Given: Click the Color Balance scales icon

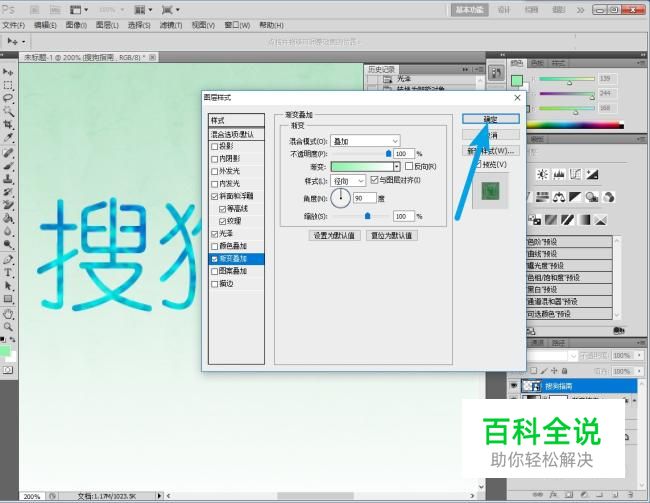Looking at the screenshot, I should [559, 197].
